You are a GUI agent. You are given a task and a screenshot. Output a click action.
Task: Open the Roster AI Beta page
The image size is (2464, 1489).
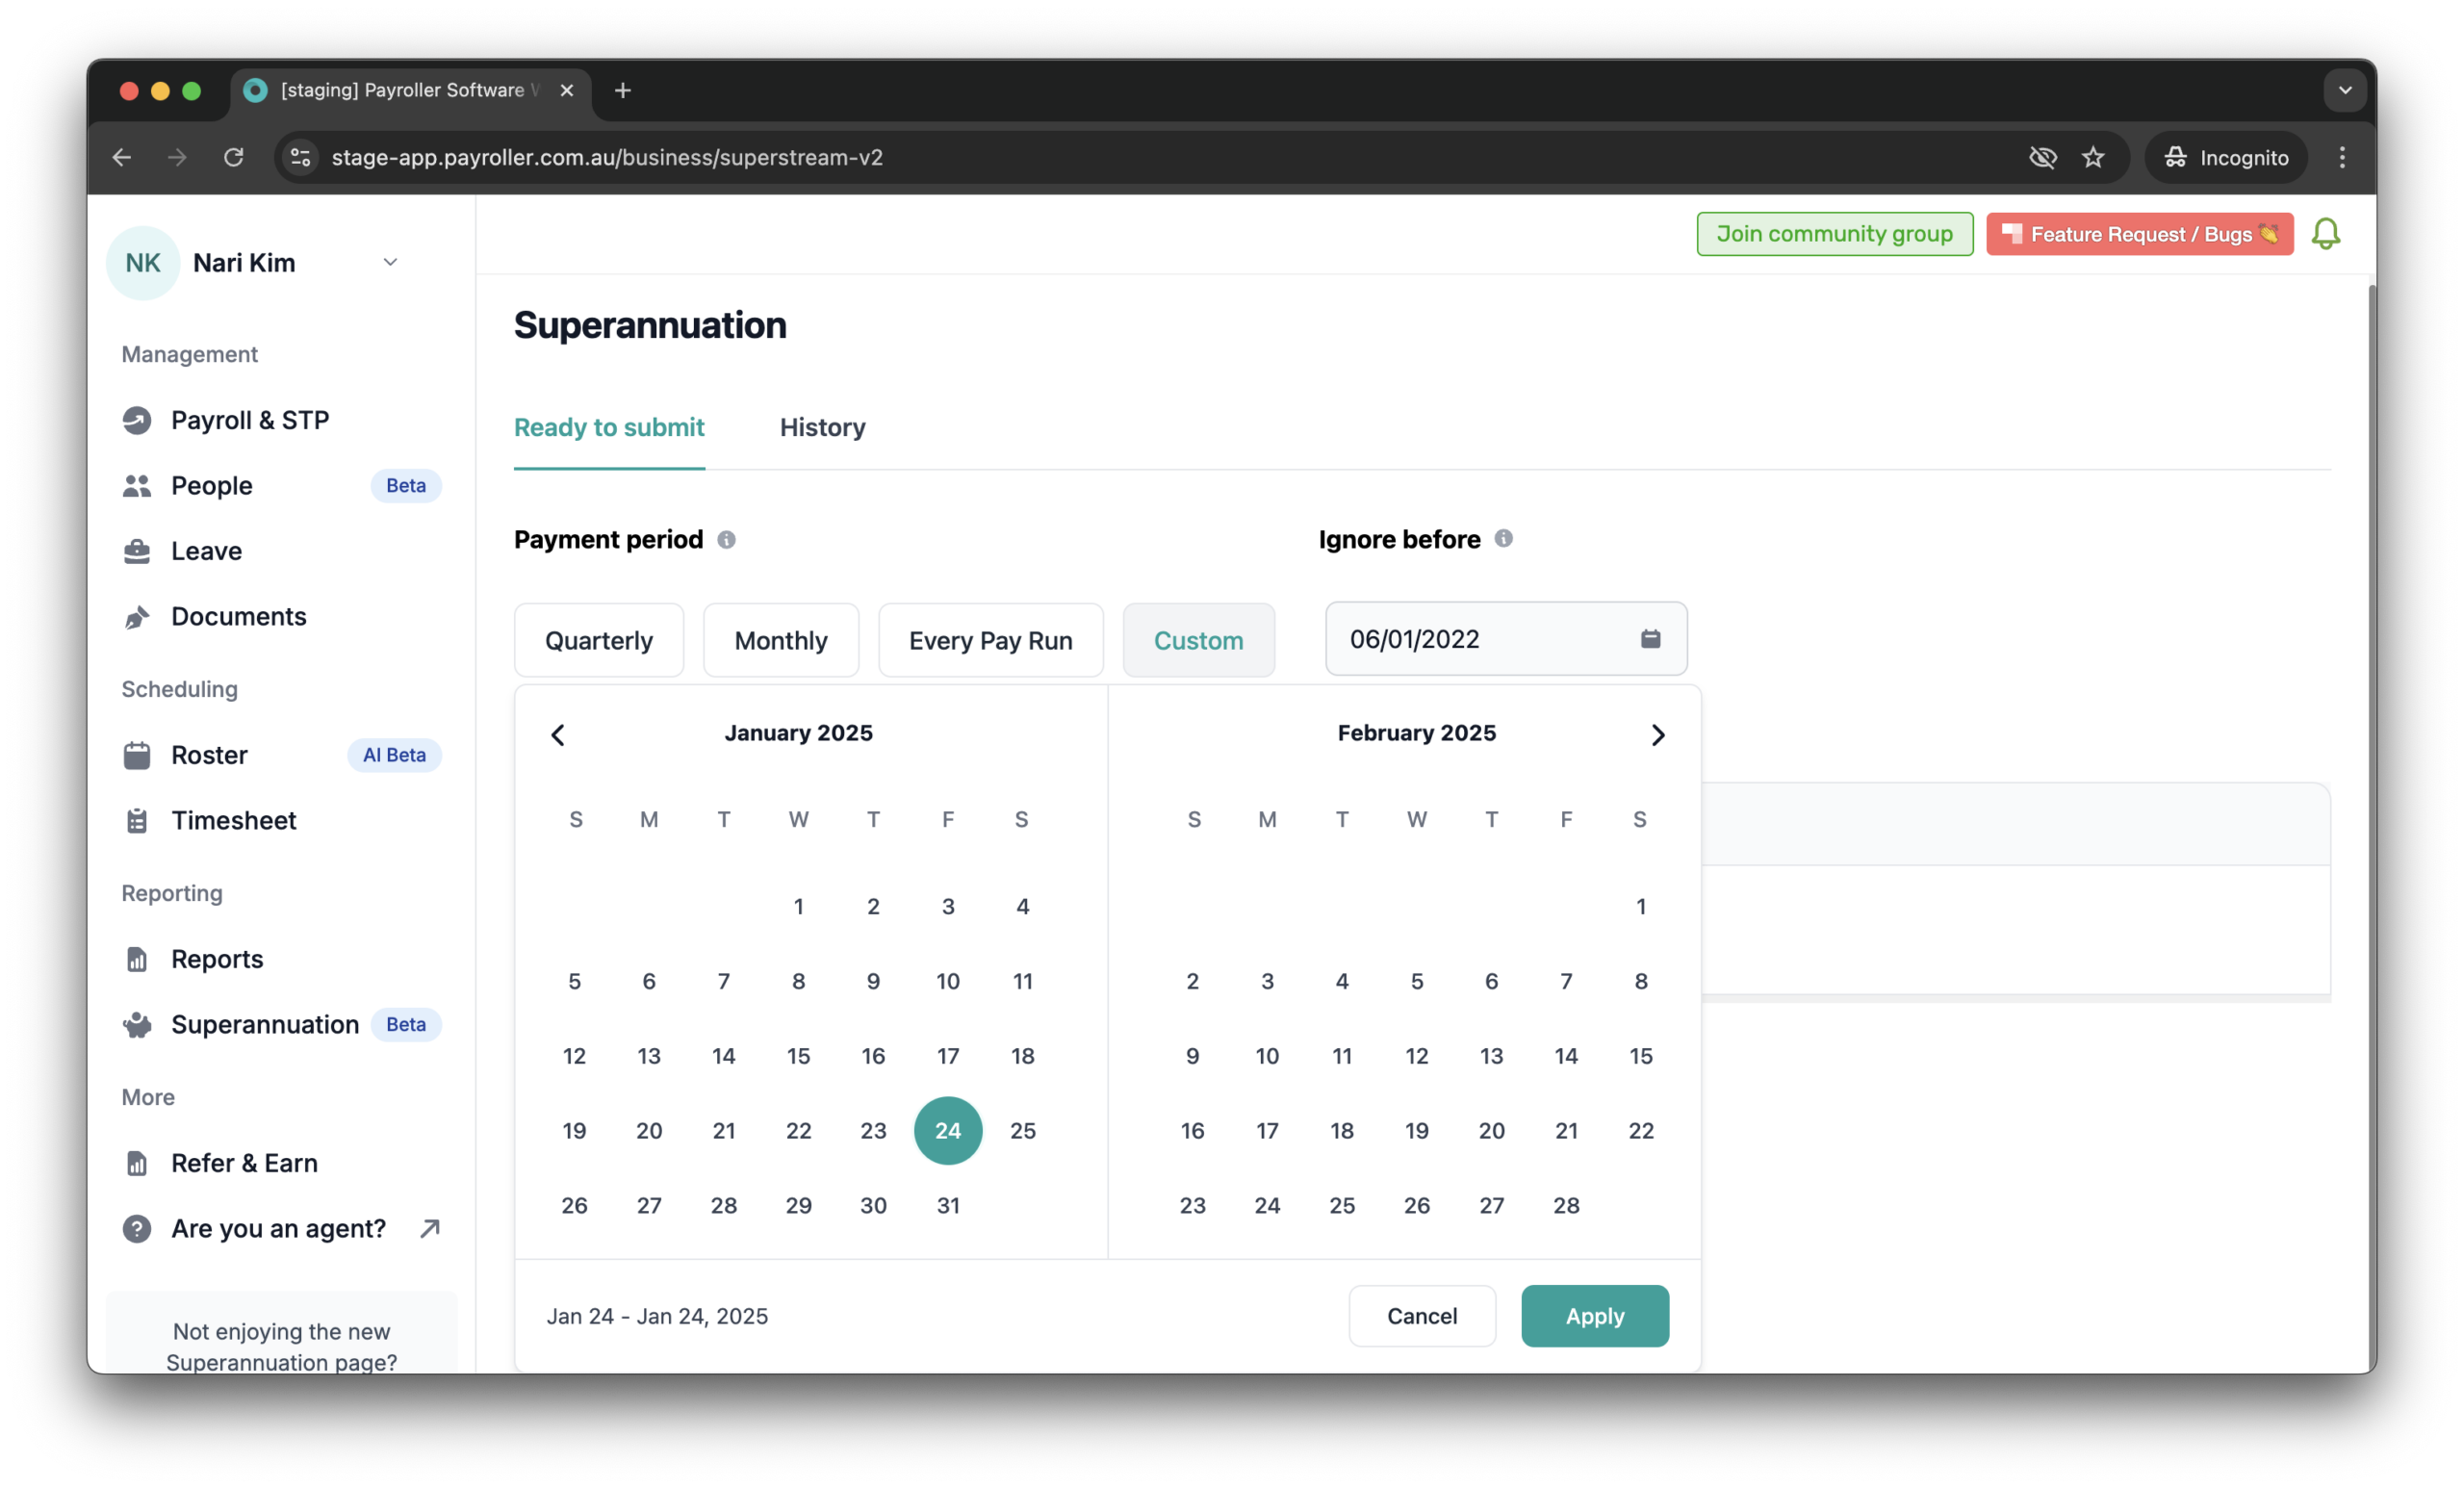pyautogui.click(x=208, y=755)
